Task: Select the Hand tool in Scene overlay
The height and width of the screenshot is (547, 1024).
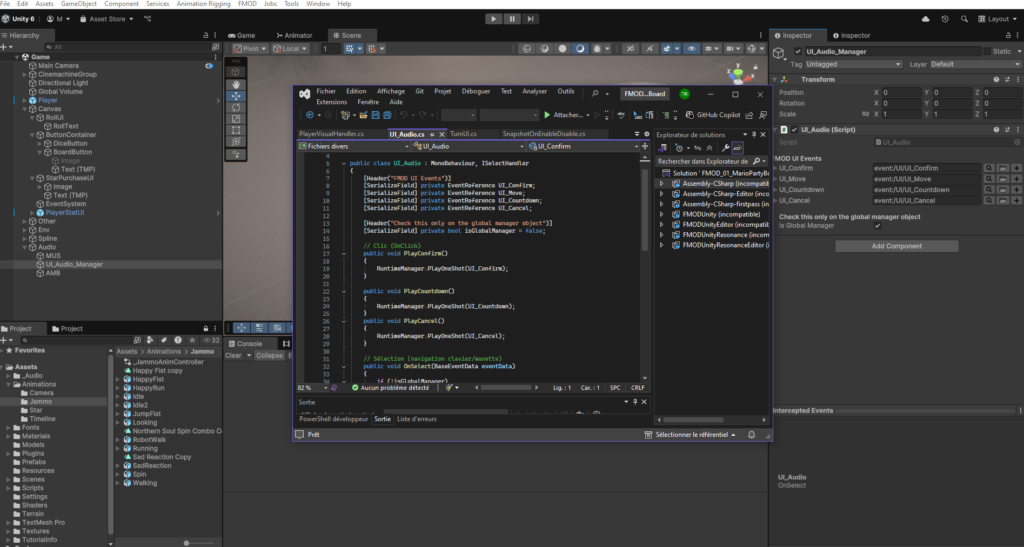Action: pyautogui.click(x=235, y=83)
